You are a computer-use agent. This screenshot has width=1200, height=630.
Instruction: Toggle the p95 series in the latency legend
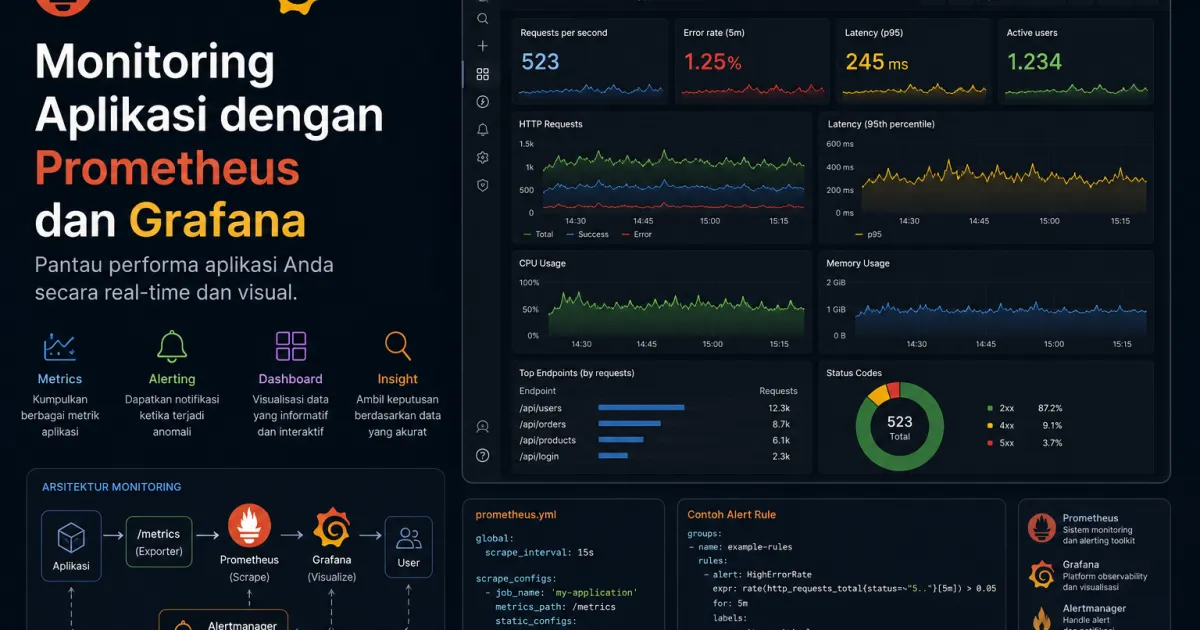868,235
